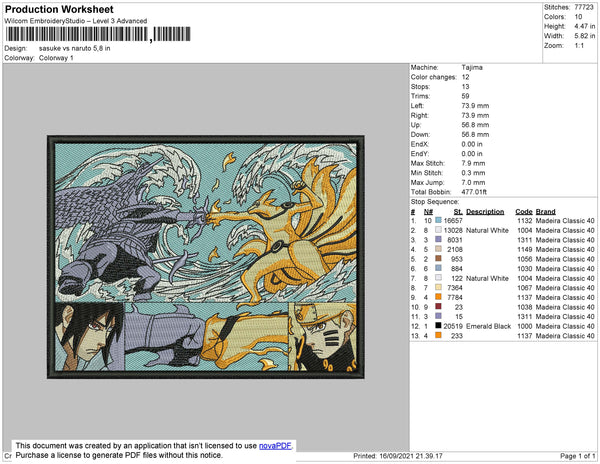
Task: Click the Down value '56.8 mm'
Action: tap(475, 135)
